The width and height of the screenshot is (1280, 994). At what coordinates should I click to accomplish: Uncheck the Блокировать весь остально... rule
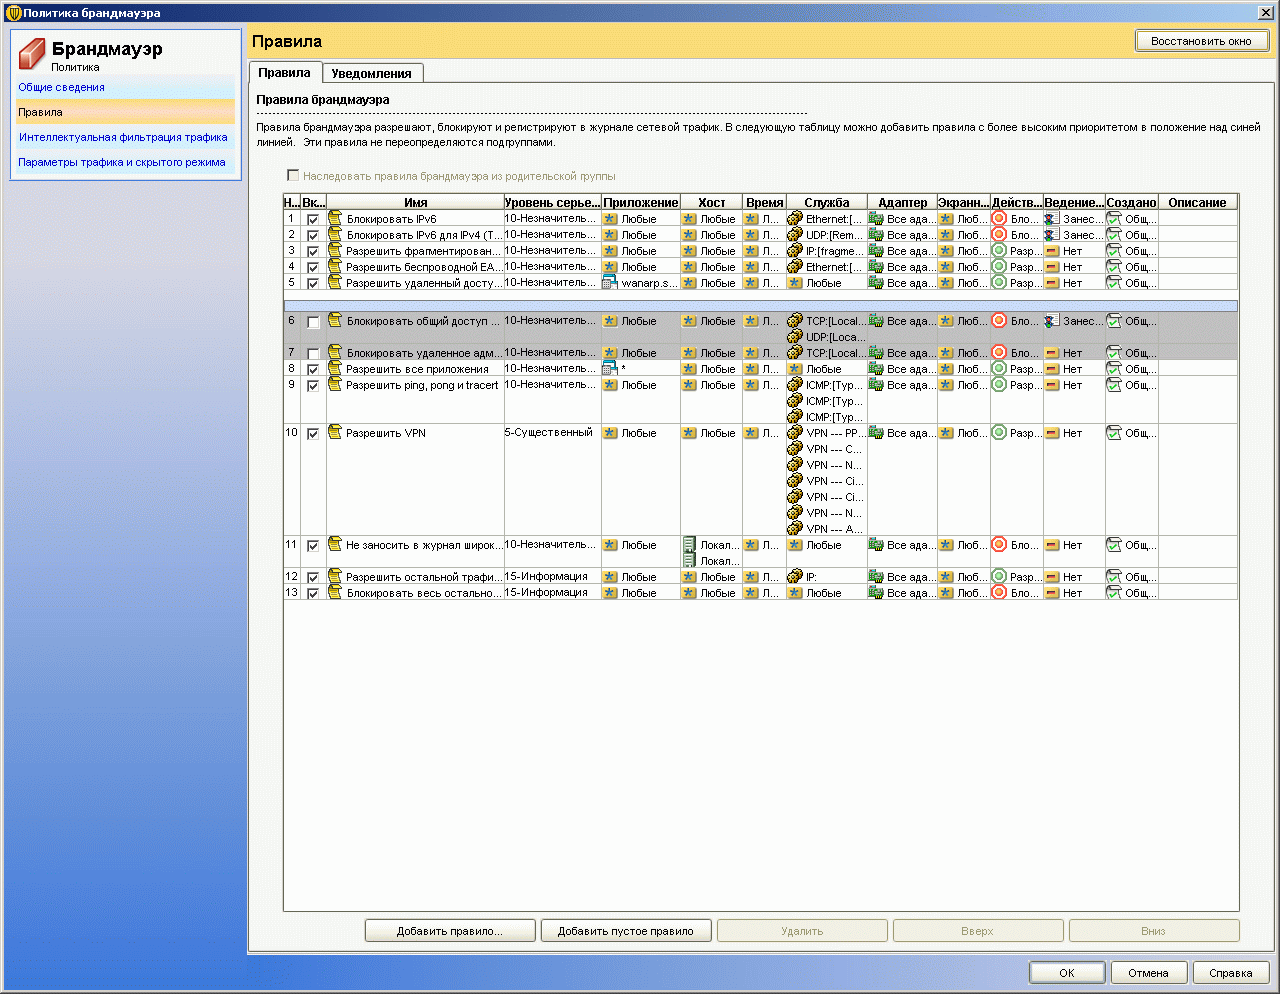tap(313, 593)
